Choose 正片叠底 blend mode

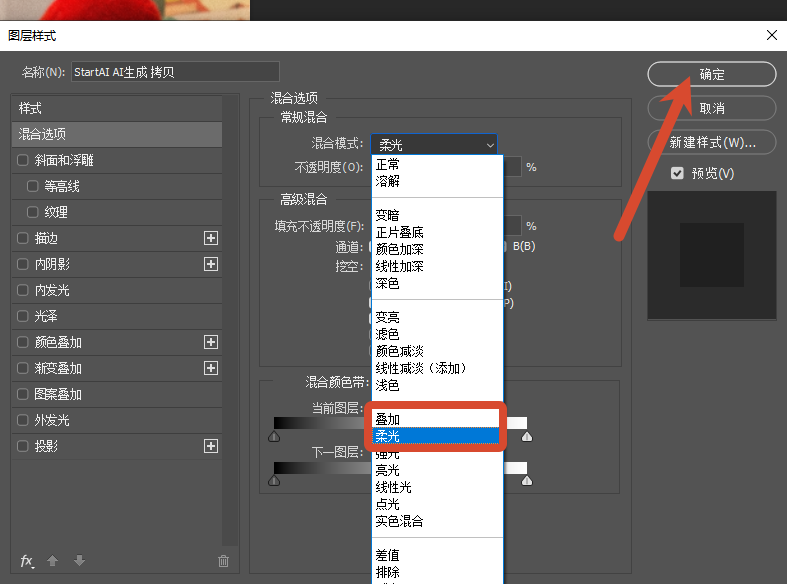(437, 232)
